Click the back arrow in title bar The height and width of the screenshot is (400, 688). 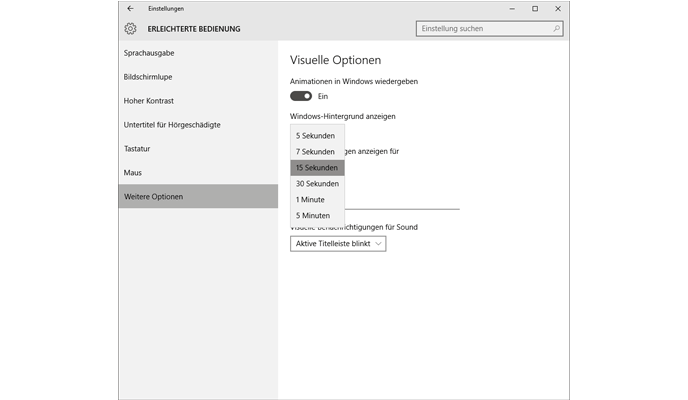(x=130, y=8)
